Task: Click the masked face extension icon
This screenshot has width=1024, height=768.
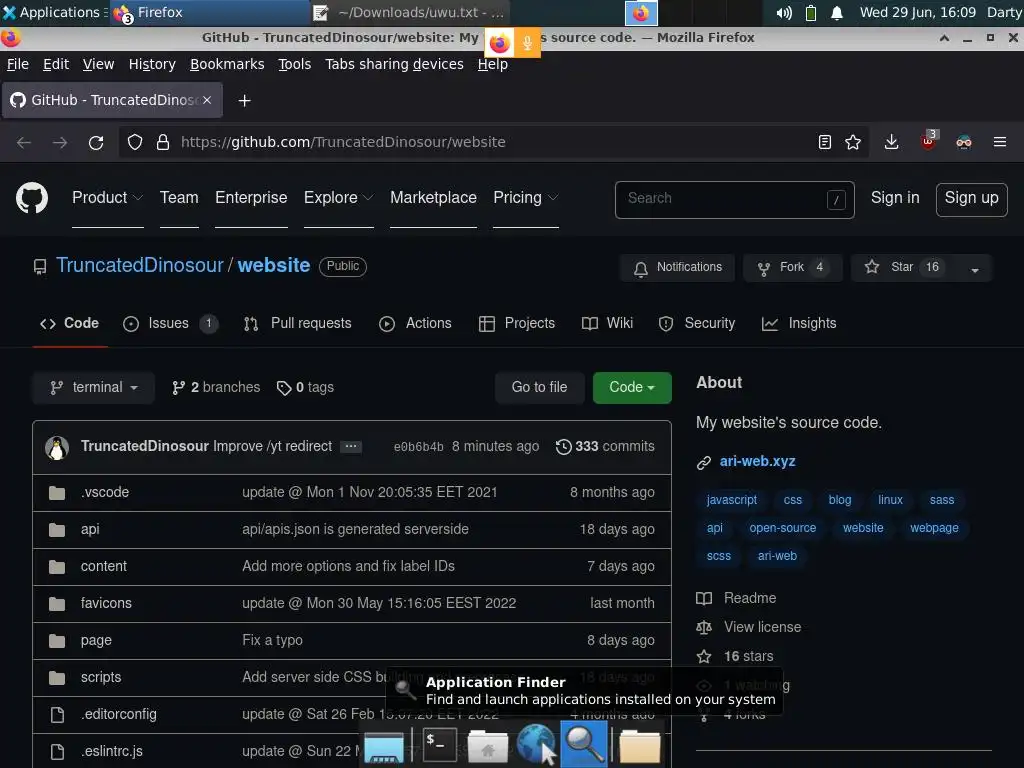Action: coord(964,142)
